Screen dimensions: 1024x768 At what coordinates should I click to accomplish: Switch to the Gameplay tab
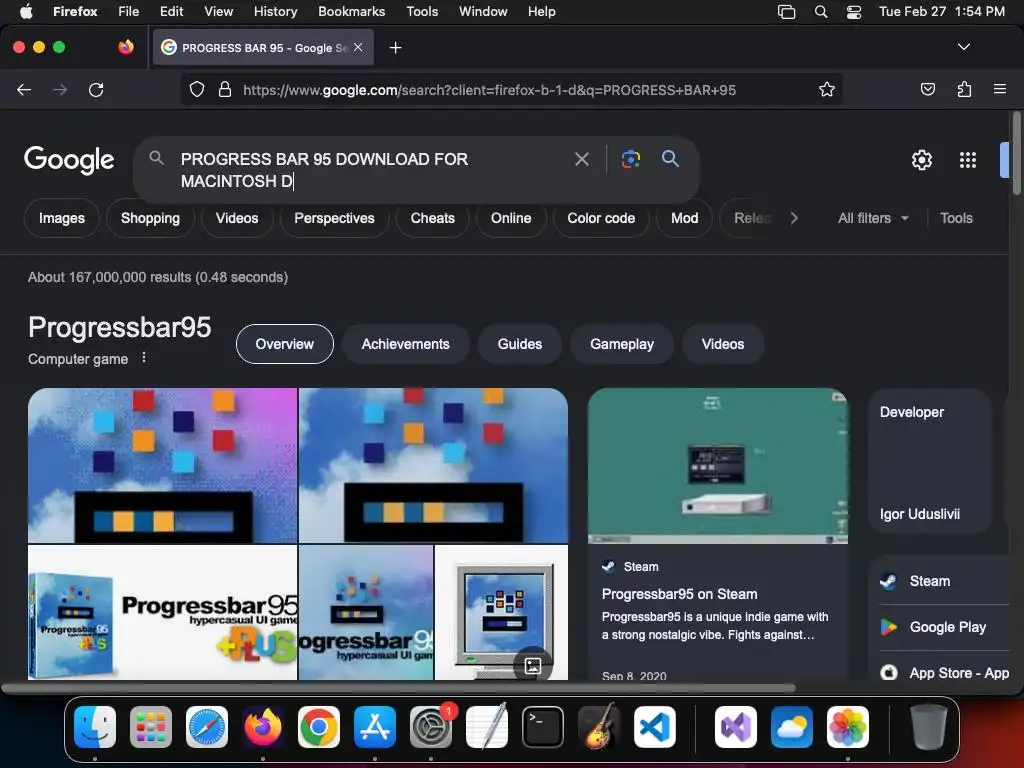(622, 344)
